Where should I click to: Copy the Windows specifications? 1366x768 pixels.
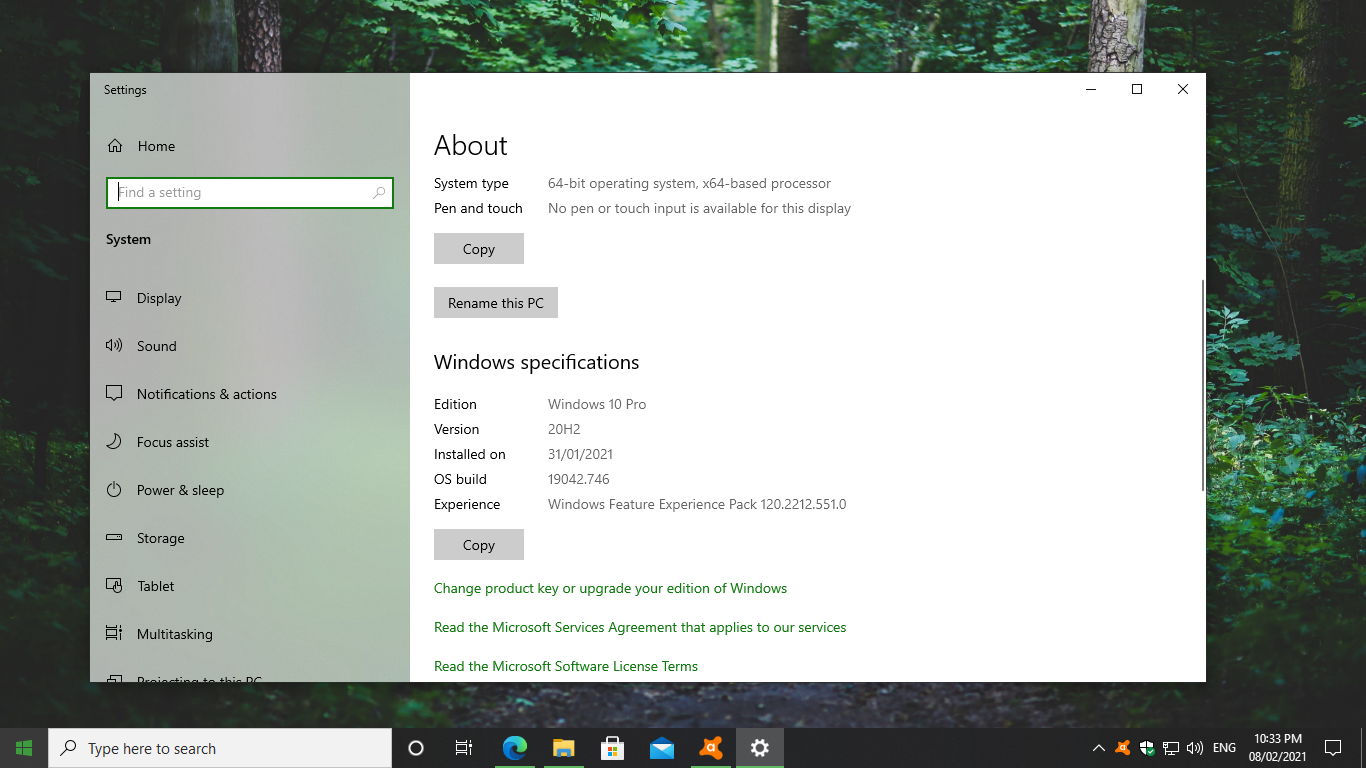click(x=479, y=545)
